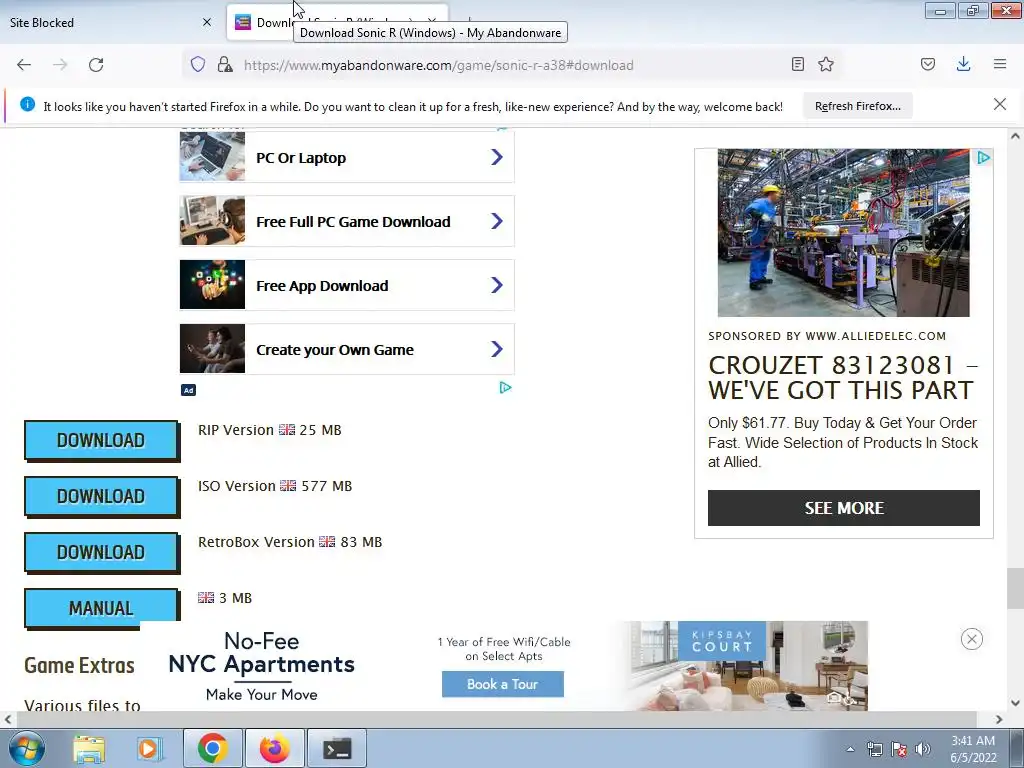The width and height of the screenshot is (1024, 768).
Task: Launch Windows Media Player from taskbar
Action: pos(149,748)
